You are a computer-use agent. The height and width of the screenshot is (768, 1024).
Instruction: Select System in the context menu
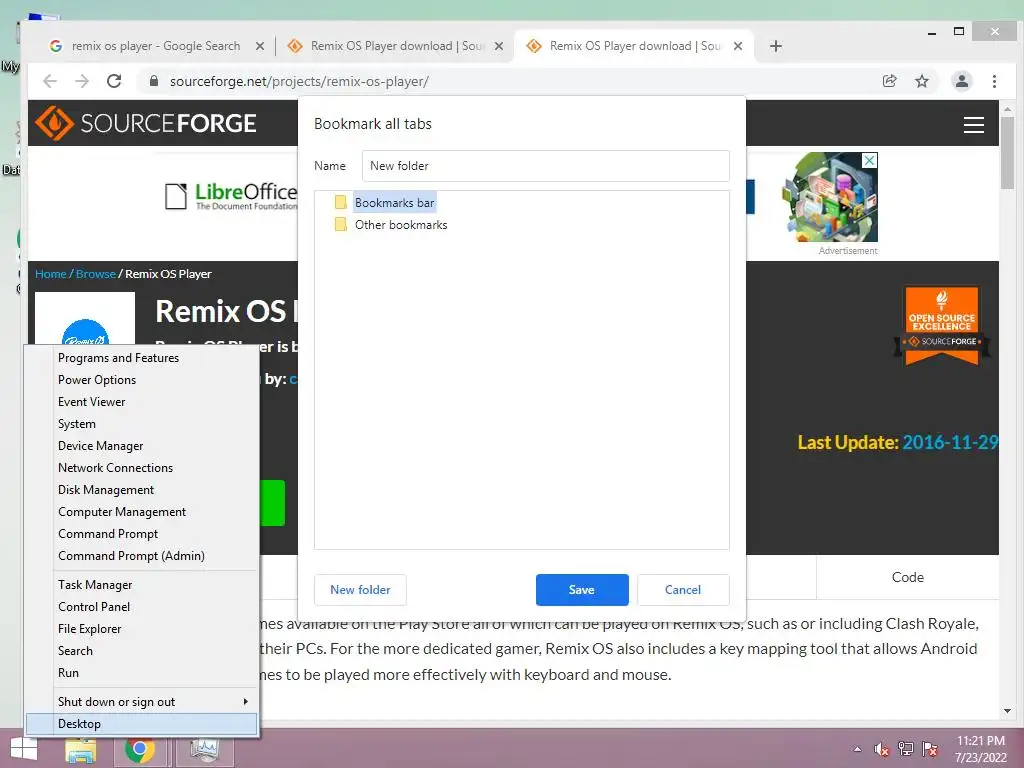[142, 424]
